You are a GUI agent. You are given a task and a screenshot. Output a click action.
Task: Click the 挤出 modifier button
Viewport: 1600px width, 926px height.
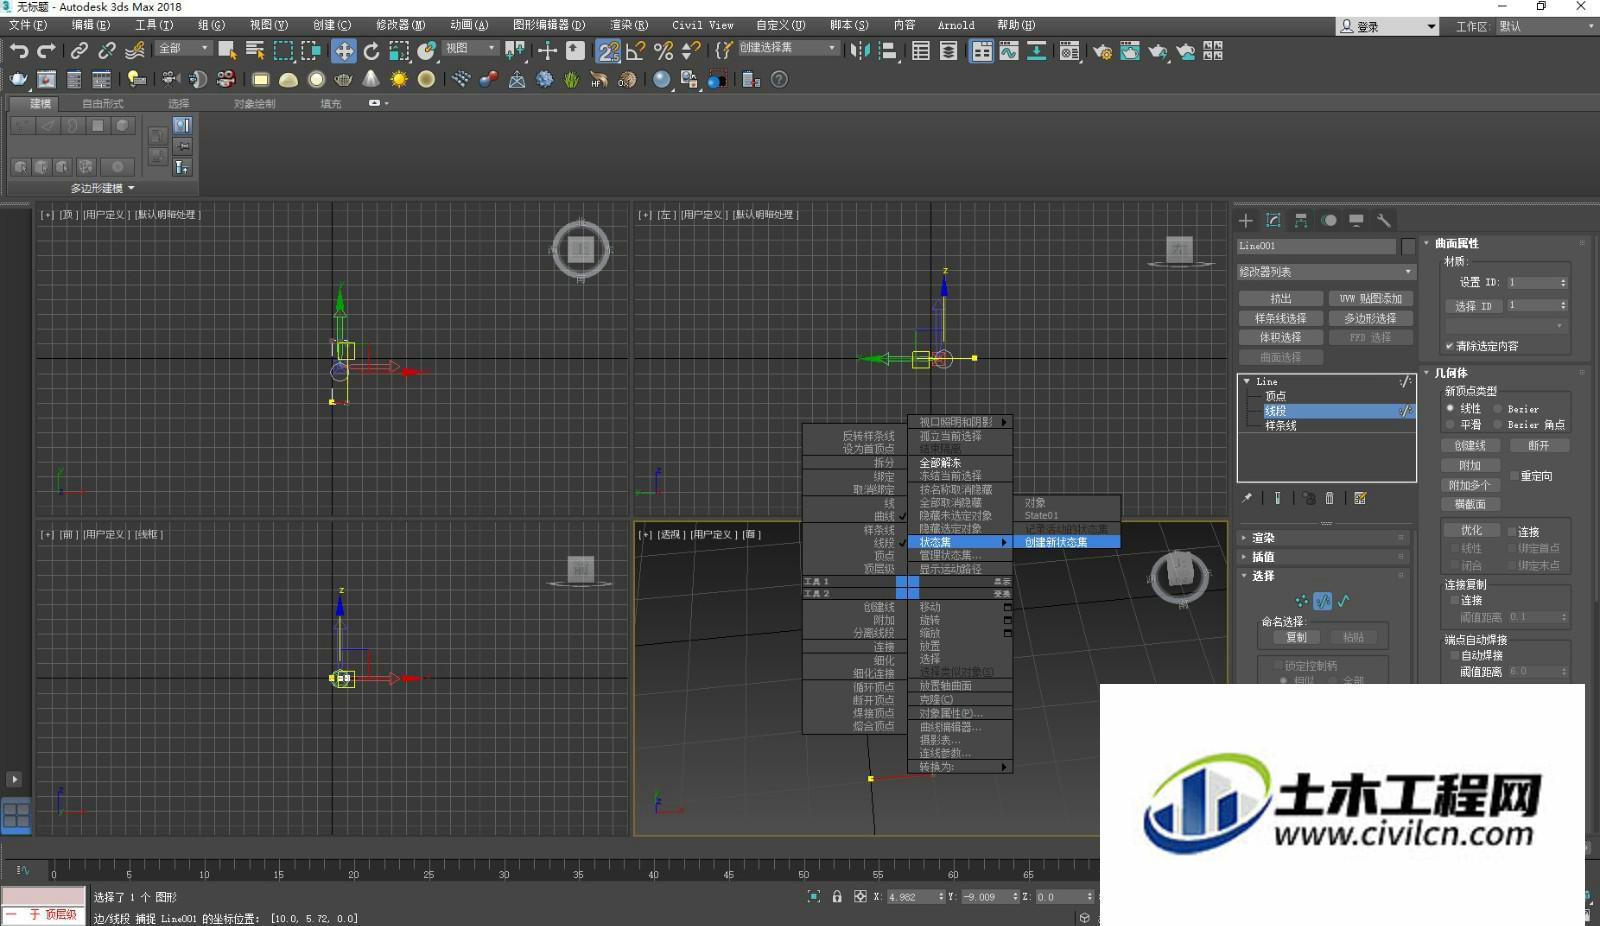click(1281, 298)
